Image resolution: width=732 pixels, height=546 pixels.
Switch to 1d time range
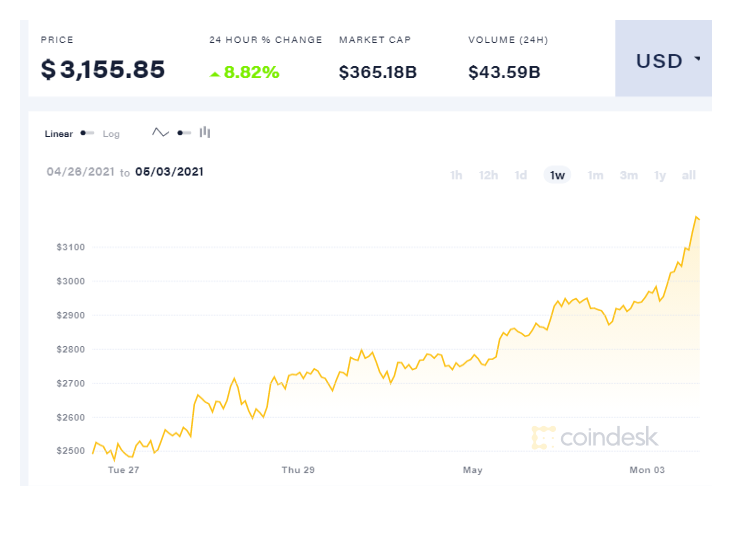[x=521, y=175]
